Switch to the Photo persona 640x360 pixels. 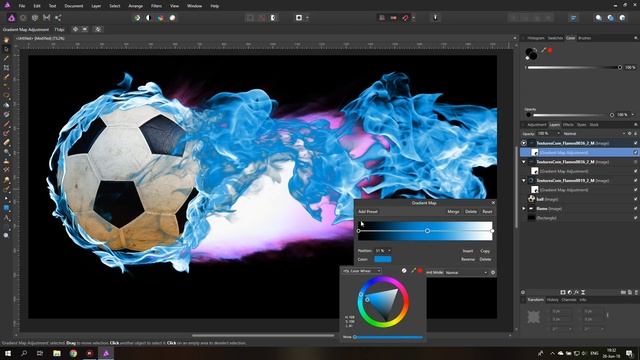pyautogui.click(x=11, y=18)
